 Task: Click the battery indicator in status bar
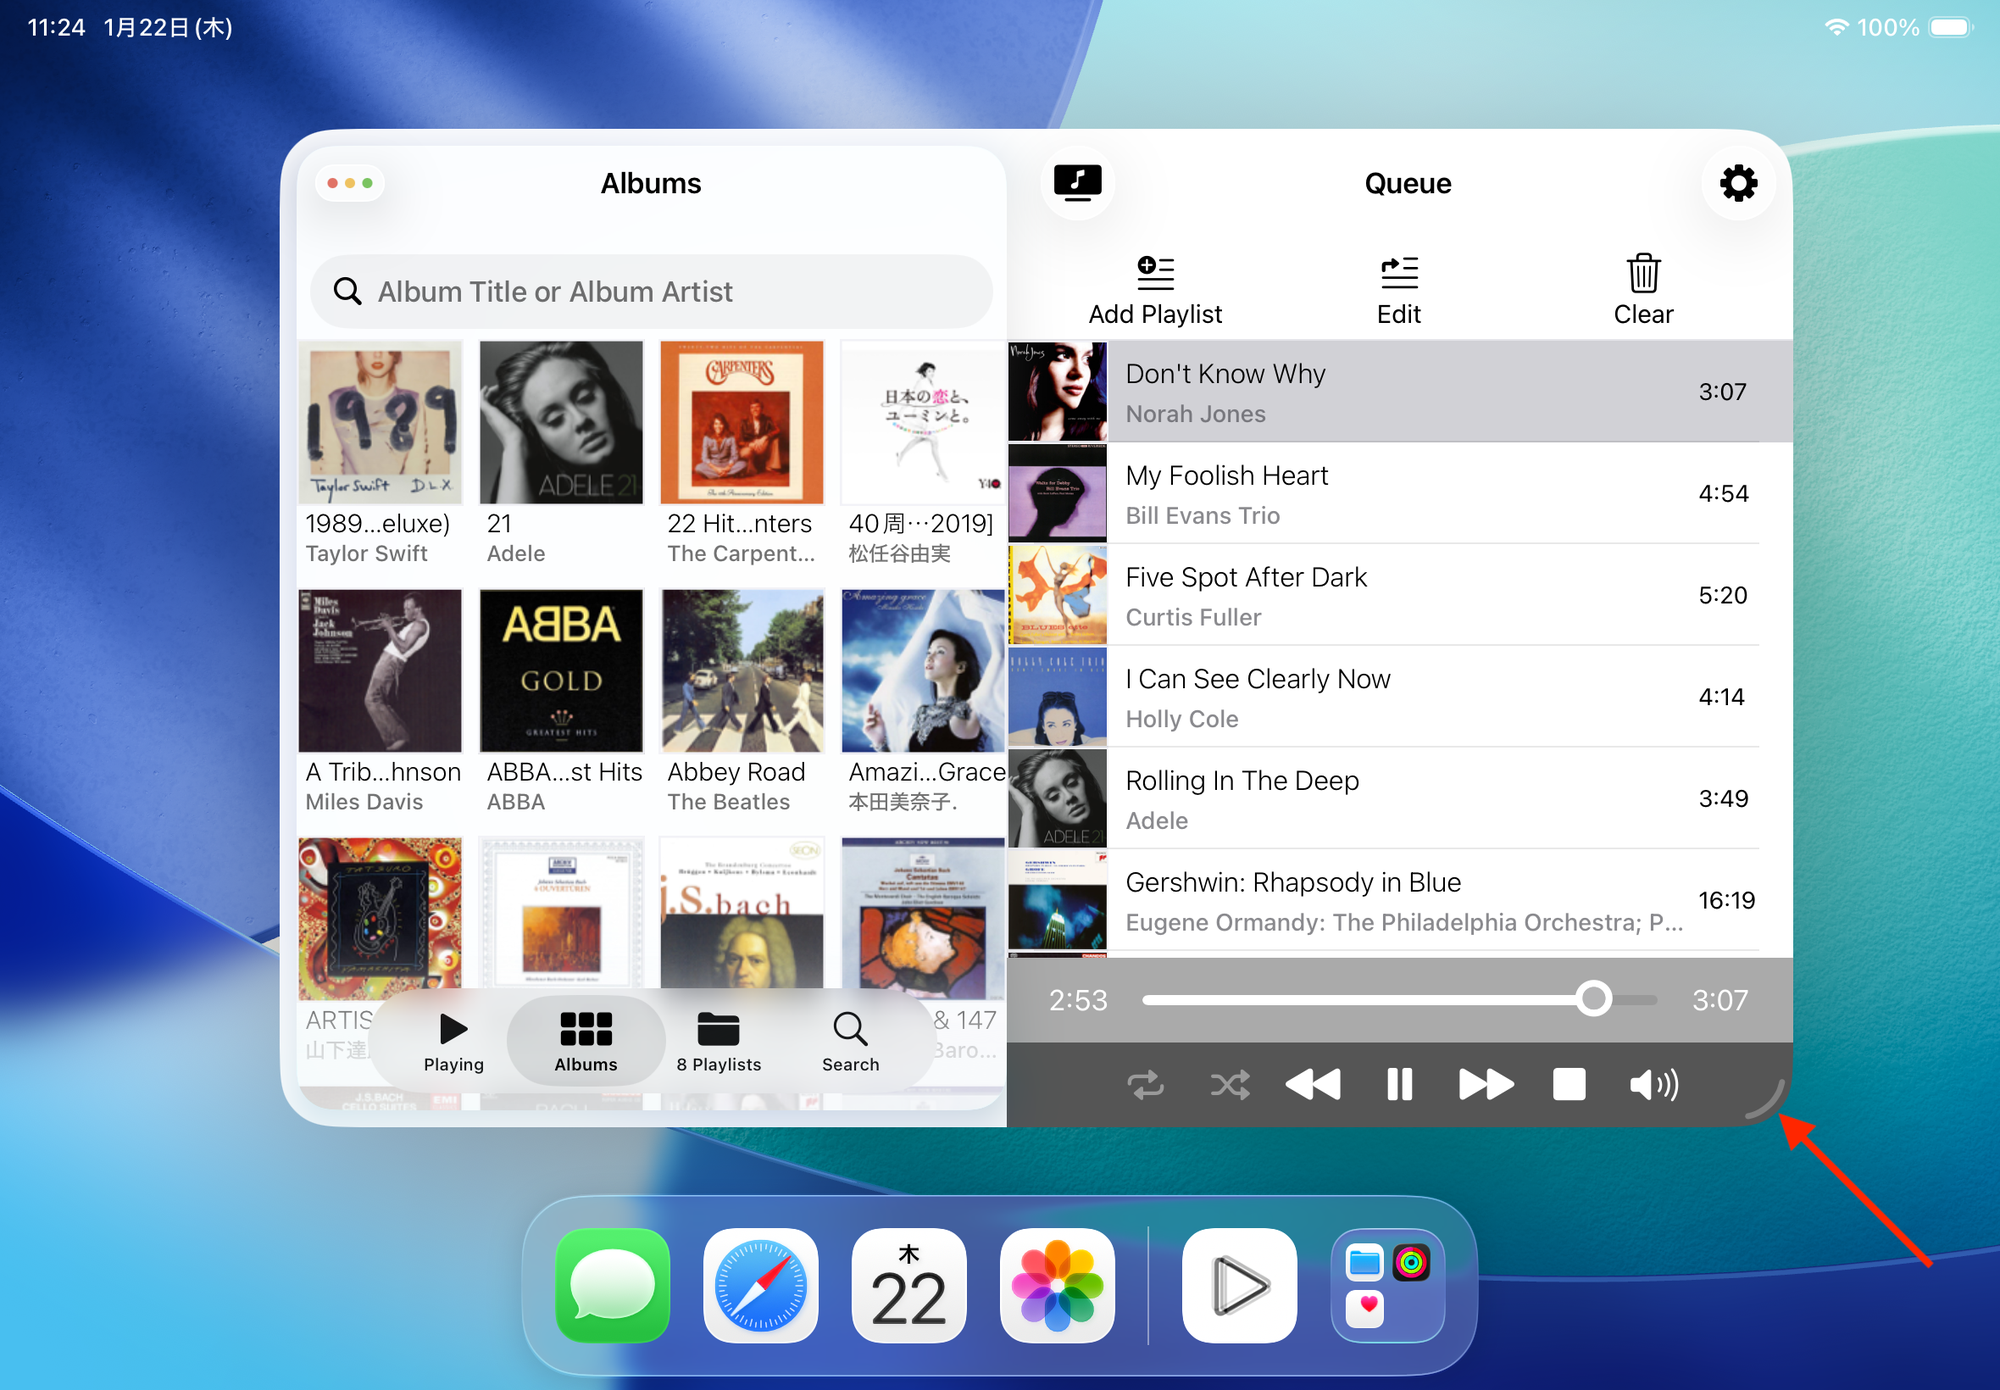[1951, 27]
